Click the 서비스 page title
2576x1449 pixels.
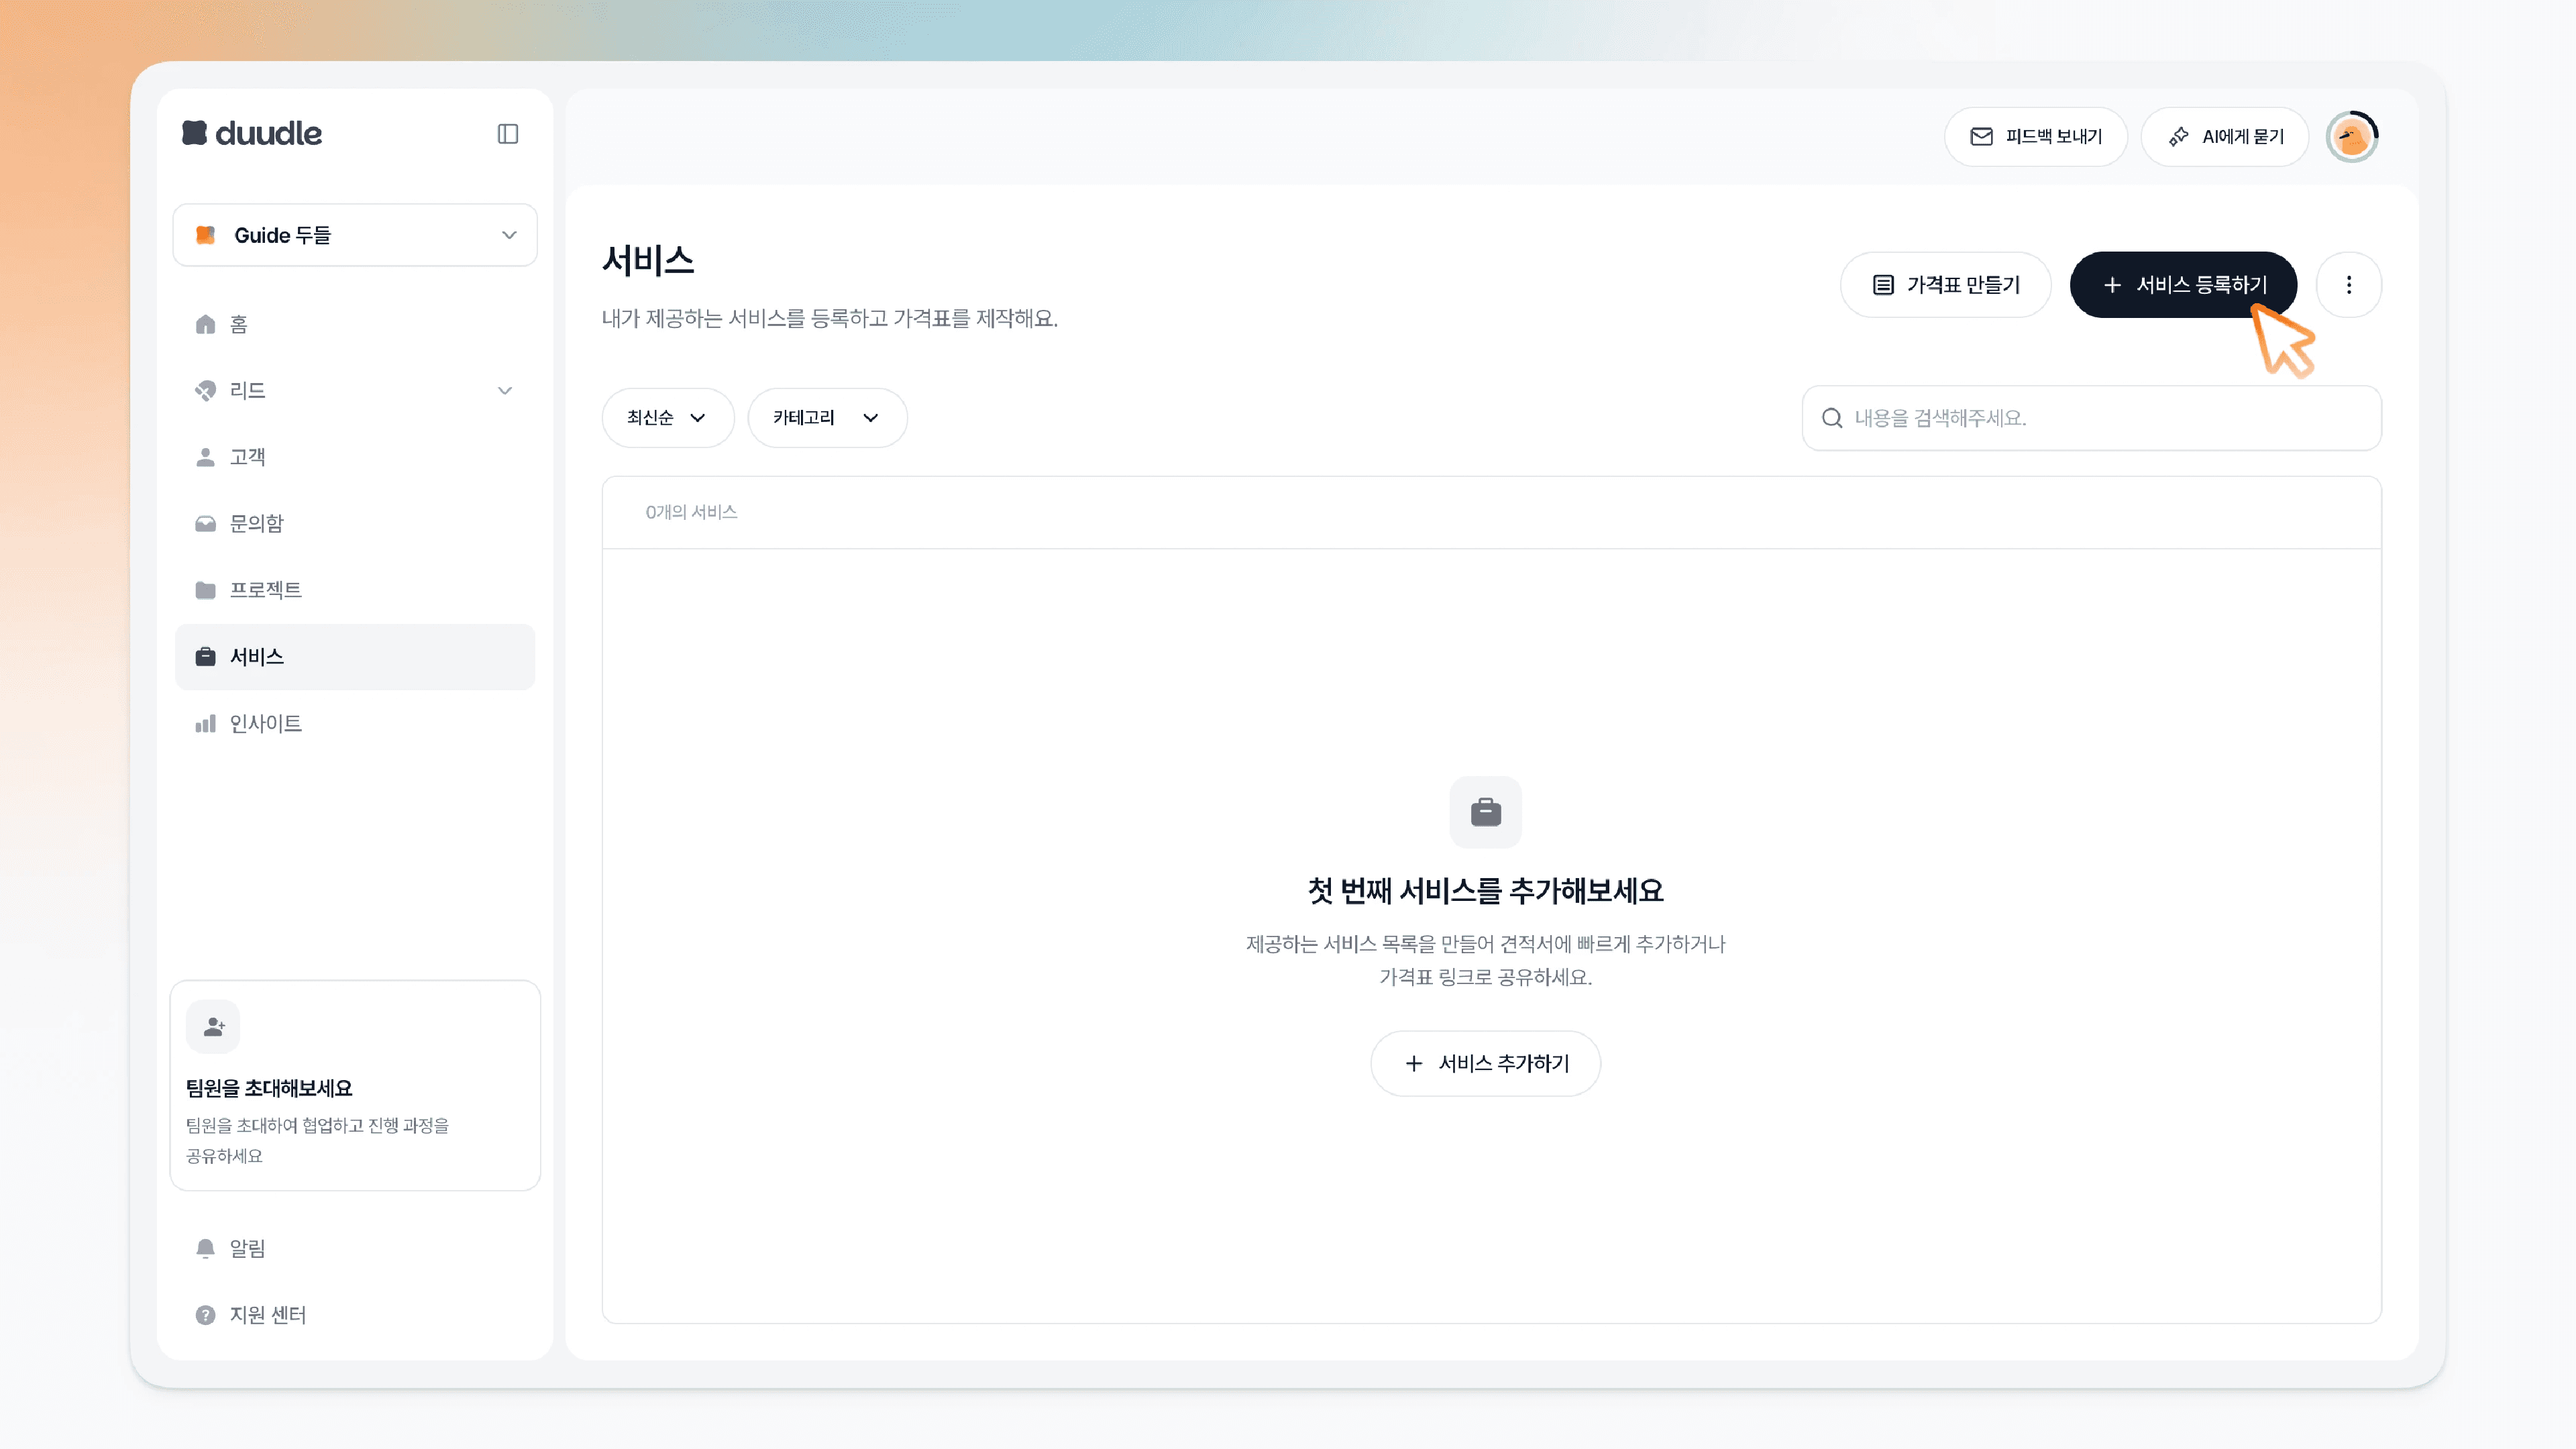pyautogui.click(x=648, y=261)
